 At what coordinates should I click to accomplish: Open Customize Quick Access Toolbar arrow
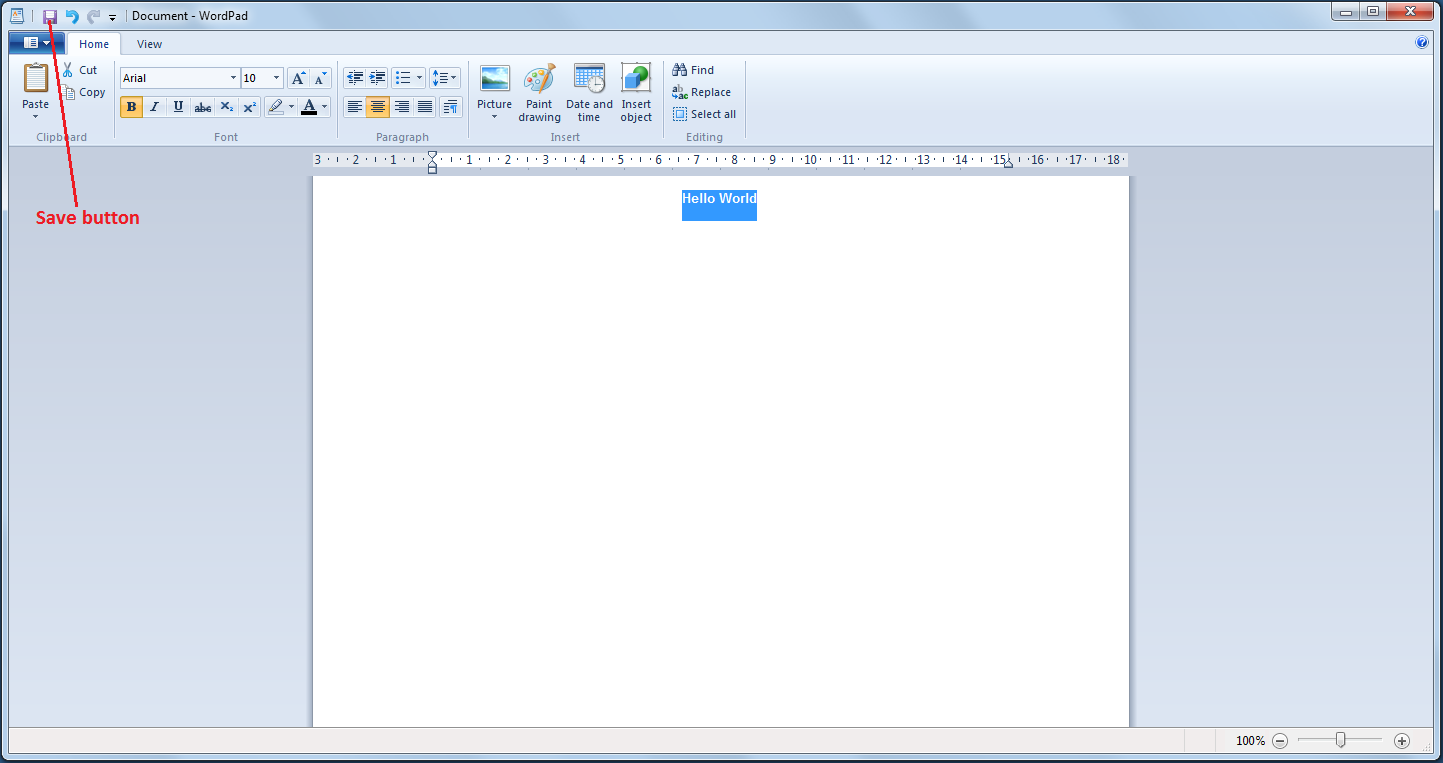click(x=112, y=17)
